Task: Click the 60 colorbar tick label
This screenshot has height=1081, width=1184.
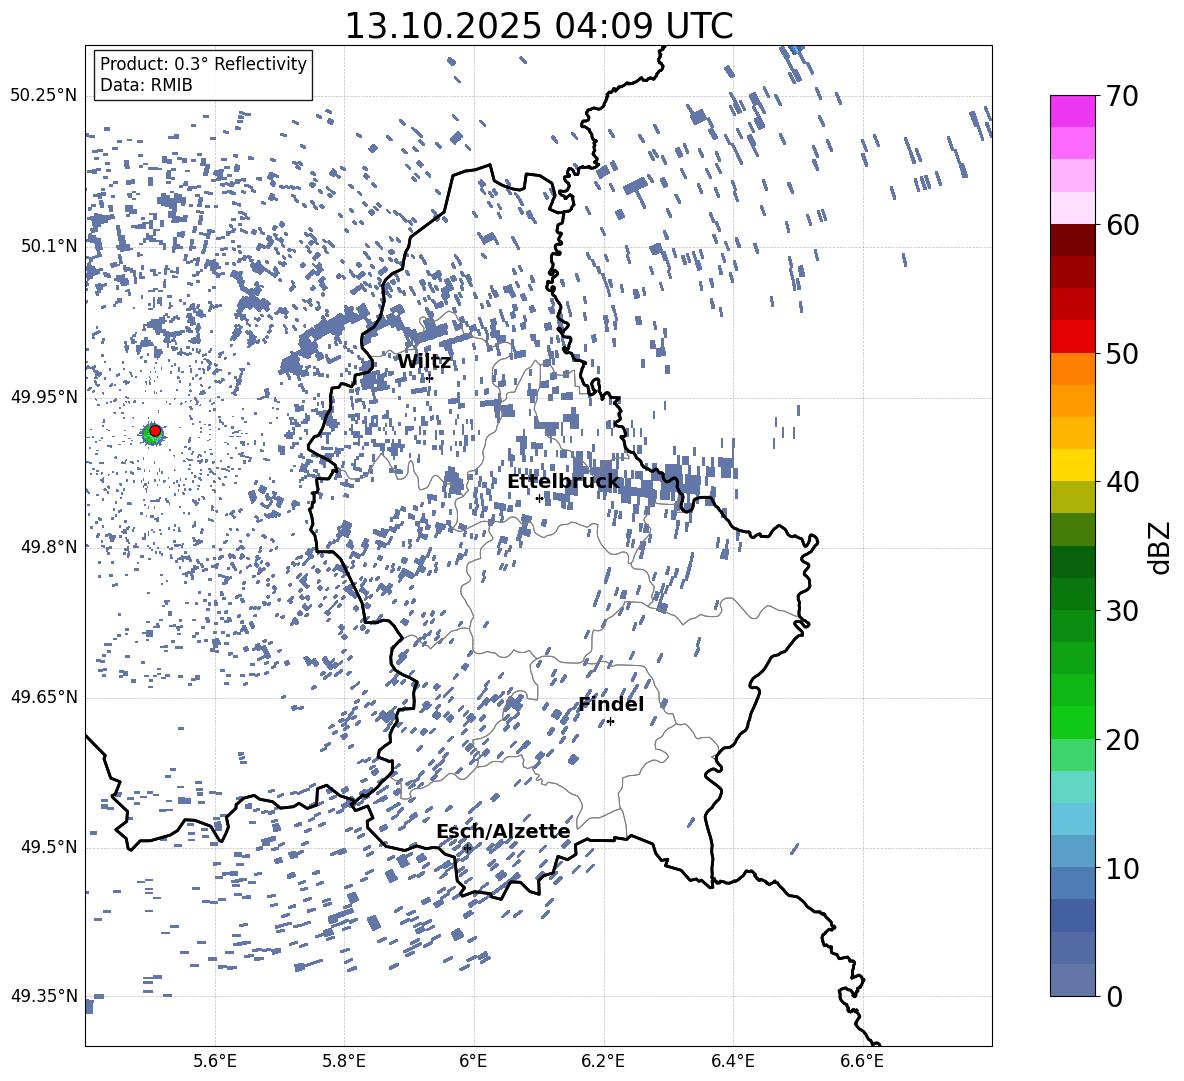Action: coord(1122,225)
